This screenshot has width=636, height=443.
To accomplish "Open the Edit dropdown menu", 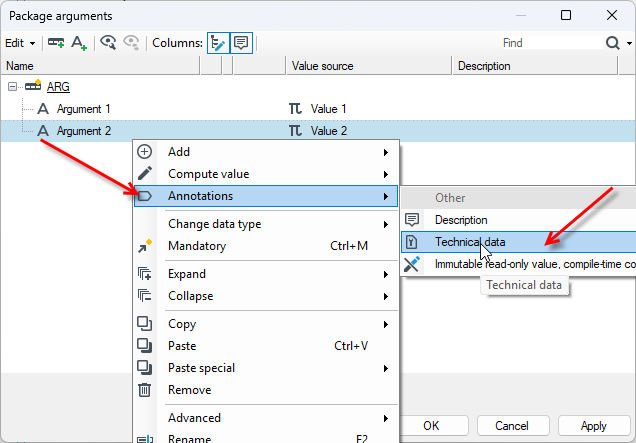I will pyautogui.click(x=20, y=43).
